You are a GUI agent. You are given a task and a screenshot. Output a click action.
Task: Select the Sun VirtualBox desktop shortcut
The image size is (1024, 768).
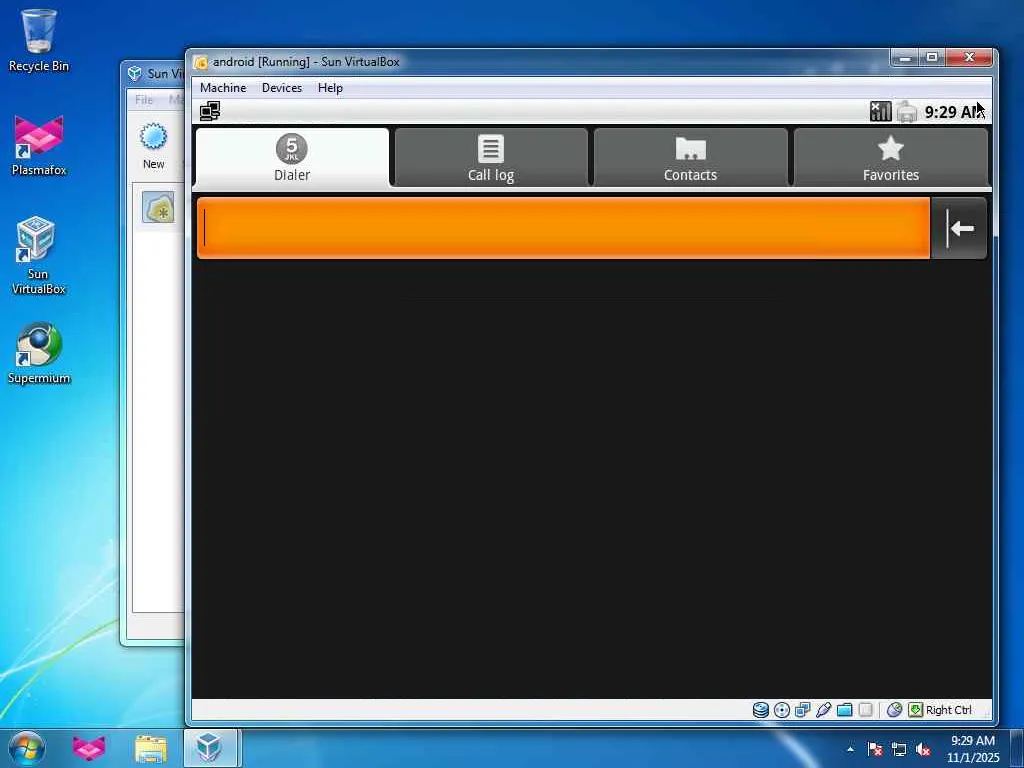click(x=39, y=256)
